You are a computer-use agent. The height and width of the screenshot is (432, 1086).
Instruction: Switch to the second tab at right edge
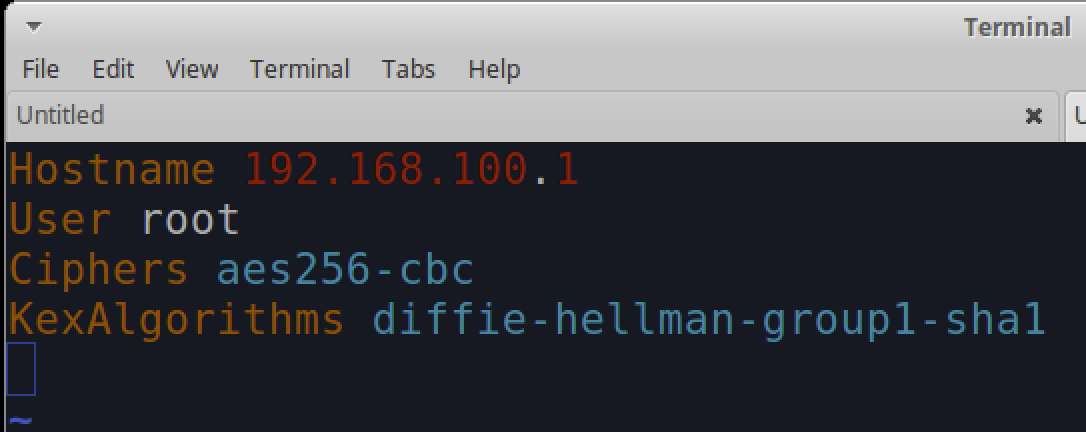click(x=1078, y=116)
